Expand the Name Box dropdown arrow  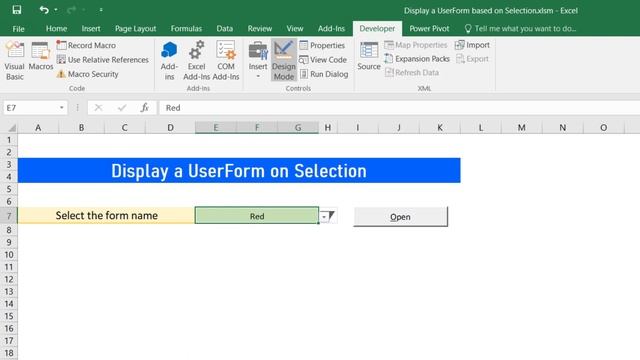tap(62, 108)
